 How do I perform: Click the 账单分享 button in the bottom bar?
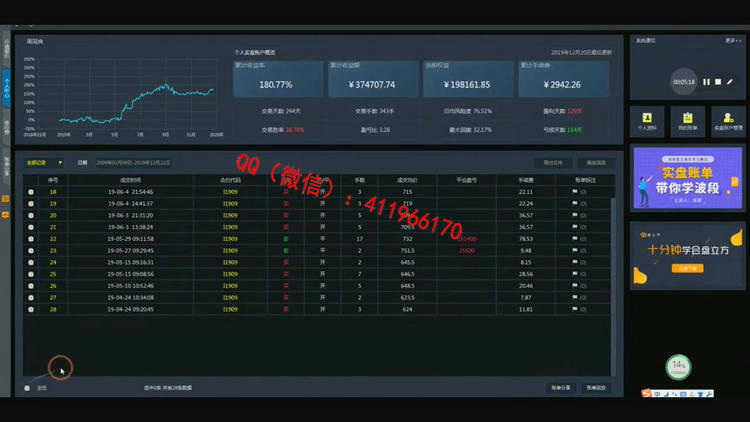click(x=561, y=388)
